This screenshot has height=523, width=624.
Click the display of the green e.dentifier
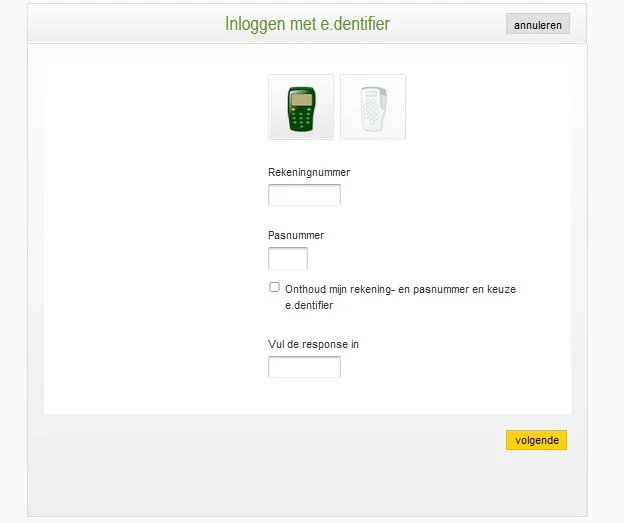[301, 98]
